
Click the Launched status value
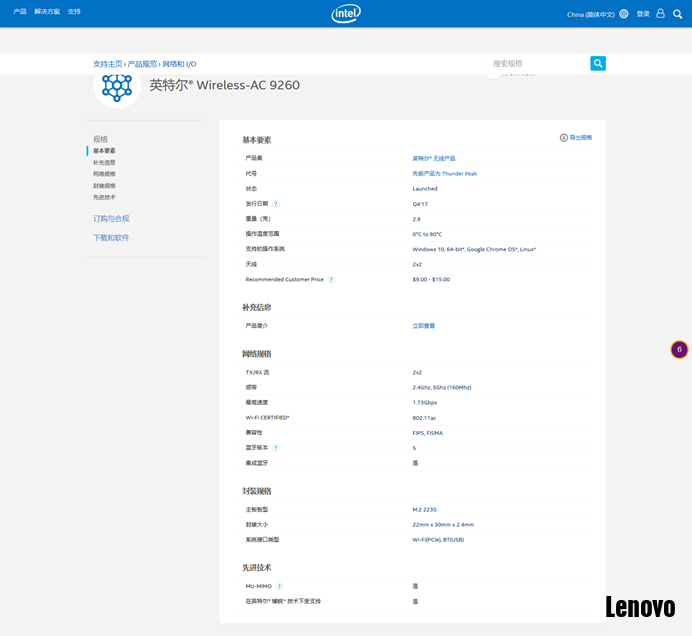pyautogui.click(x=425, y=188)
